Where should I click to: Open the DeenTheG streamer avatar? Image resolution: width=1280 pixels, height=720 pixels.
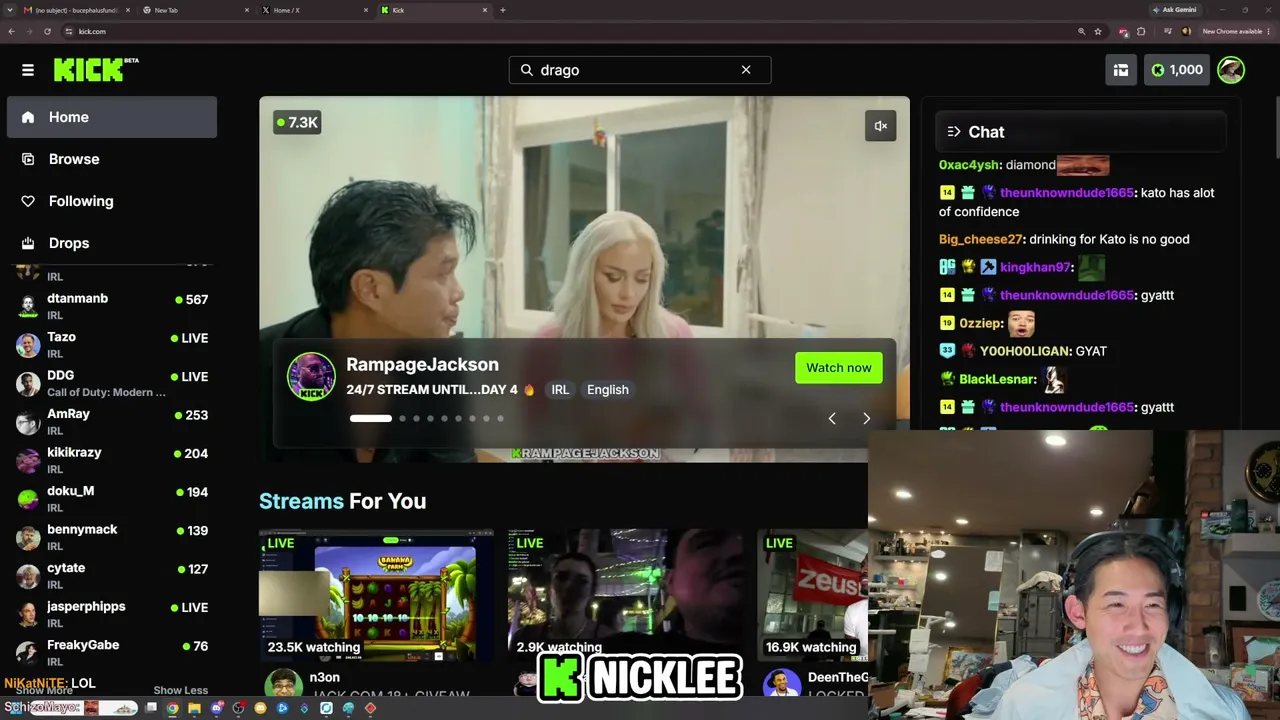click(781, 685)
